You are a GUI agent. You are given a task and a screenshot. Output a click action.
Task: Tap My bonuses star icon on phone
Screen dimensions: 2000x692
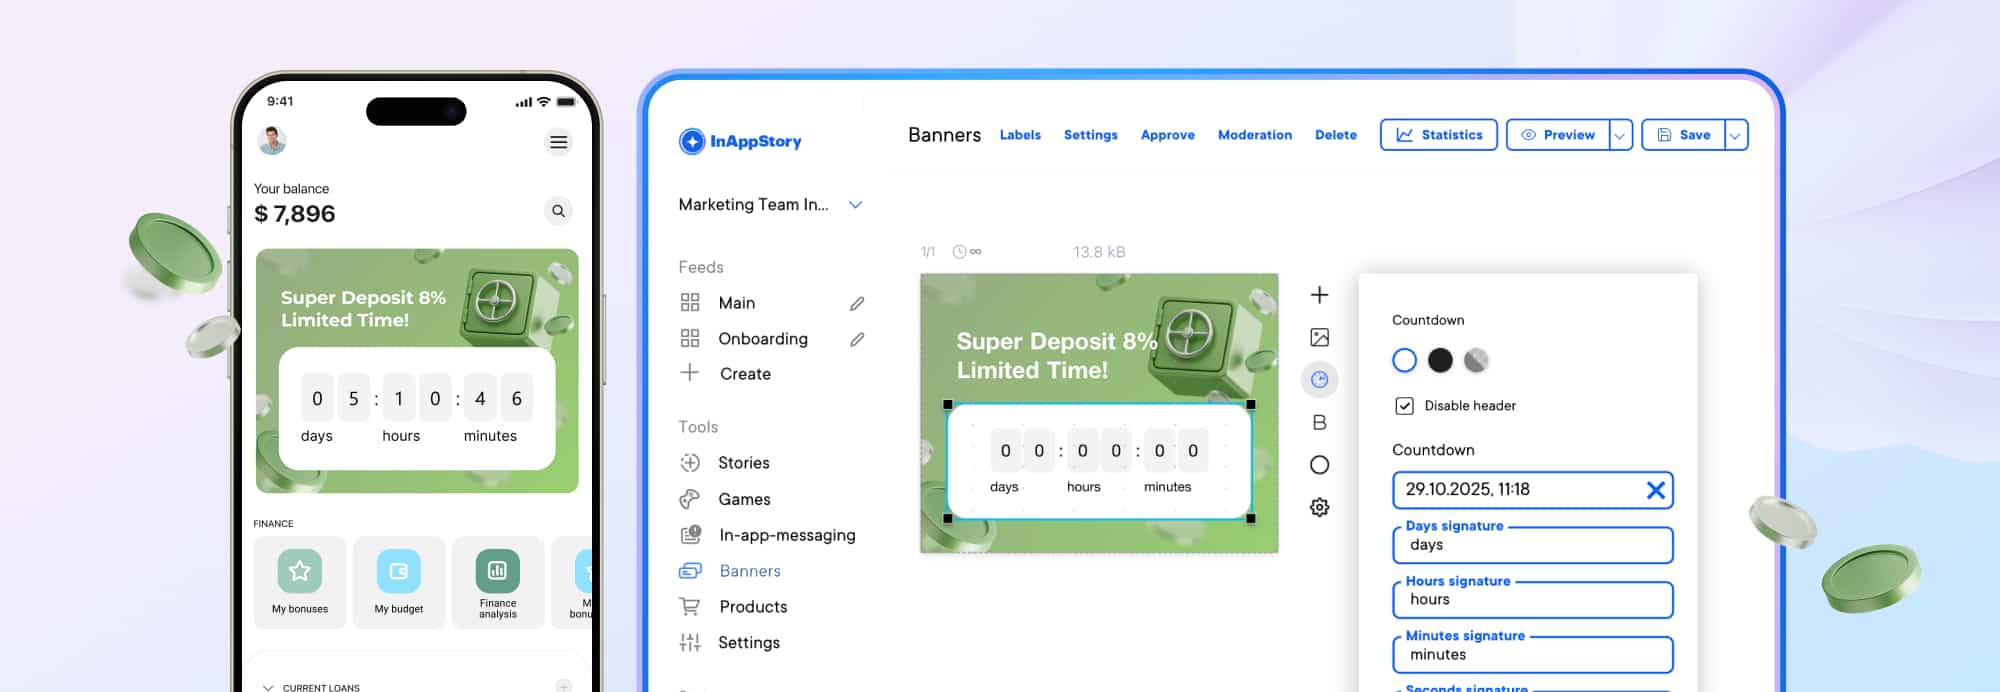pyautogui.click(x=300, y=571)
